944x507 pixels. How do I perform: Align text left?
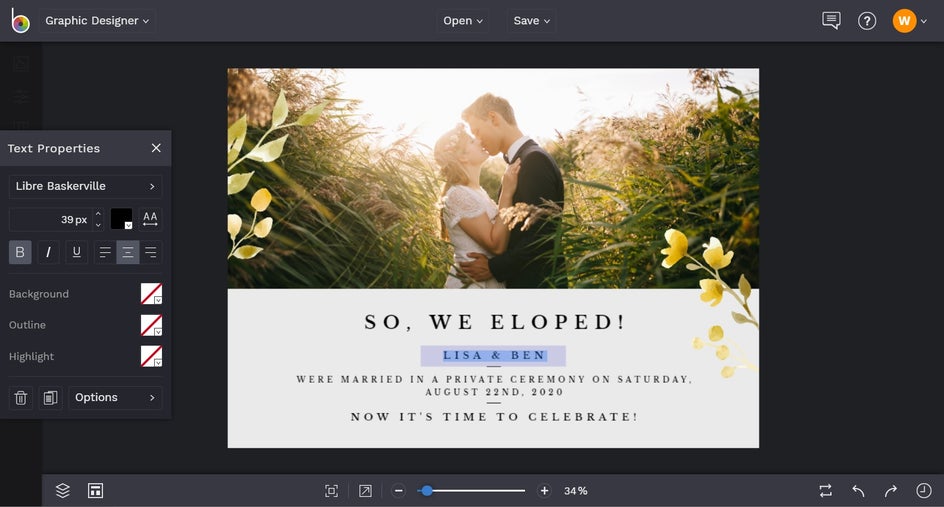pyautogui.click(x=105, y=252)
